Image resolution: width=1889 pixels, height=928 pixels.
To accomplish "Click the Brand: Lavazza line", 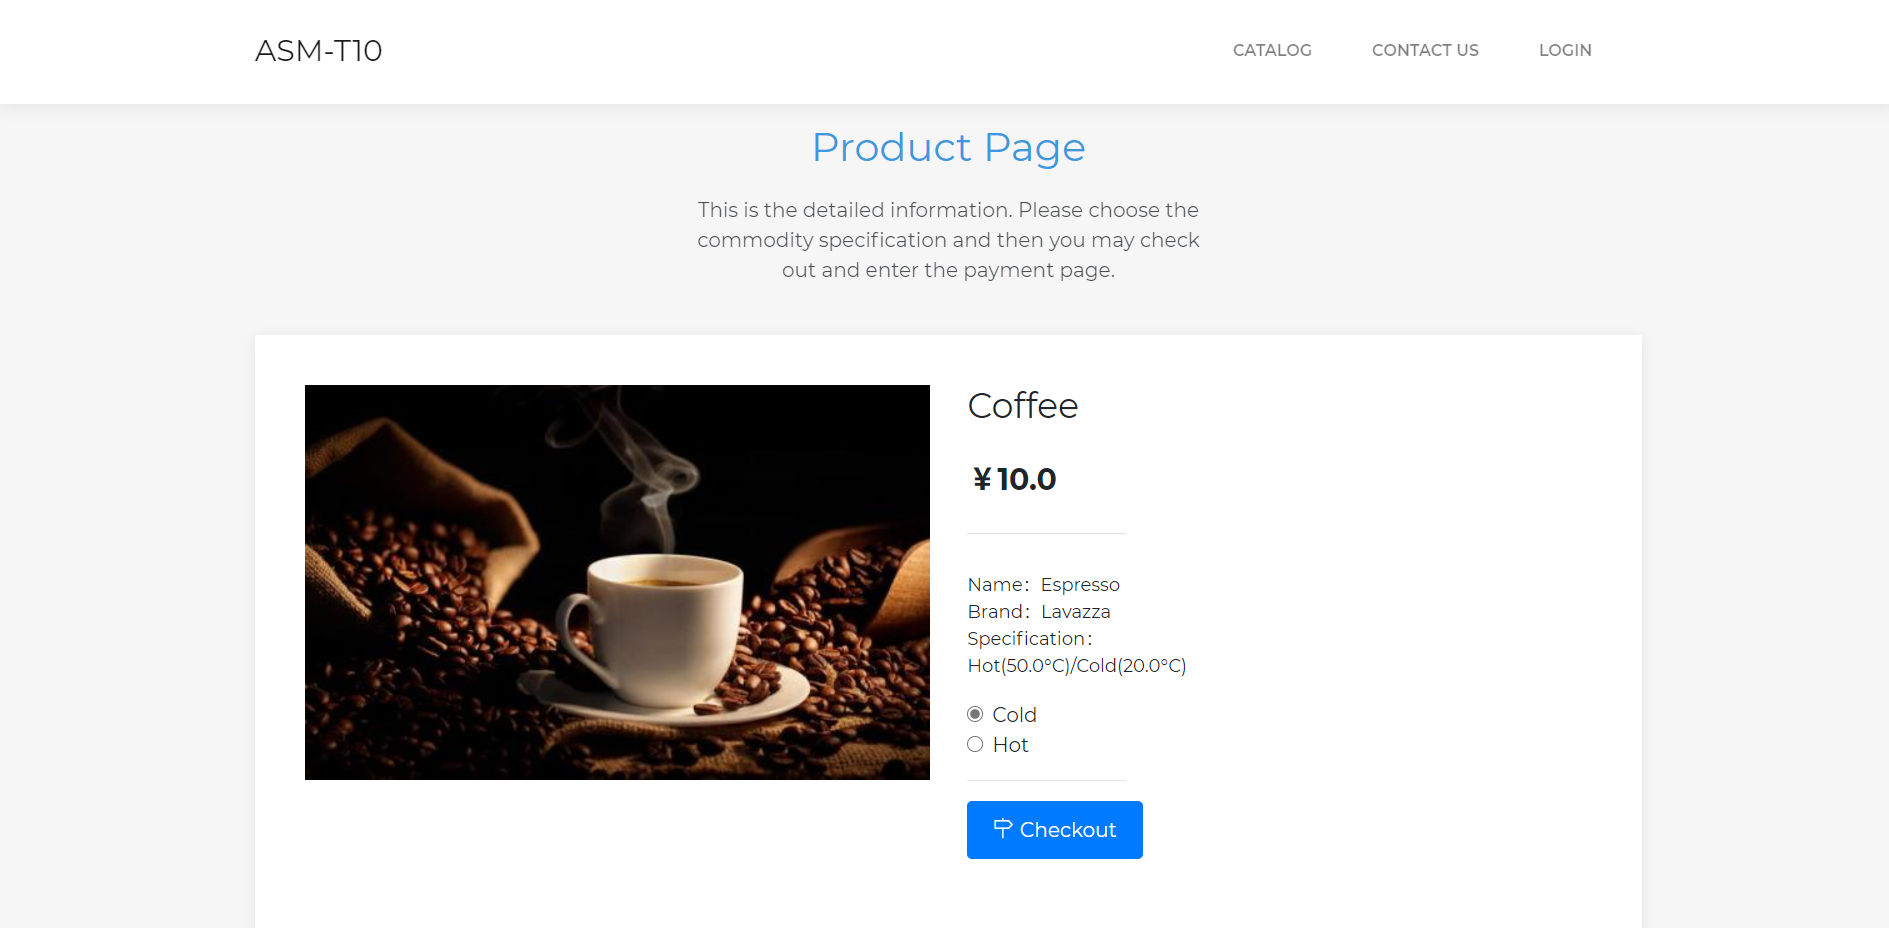I will click(x=1039, y=611).
